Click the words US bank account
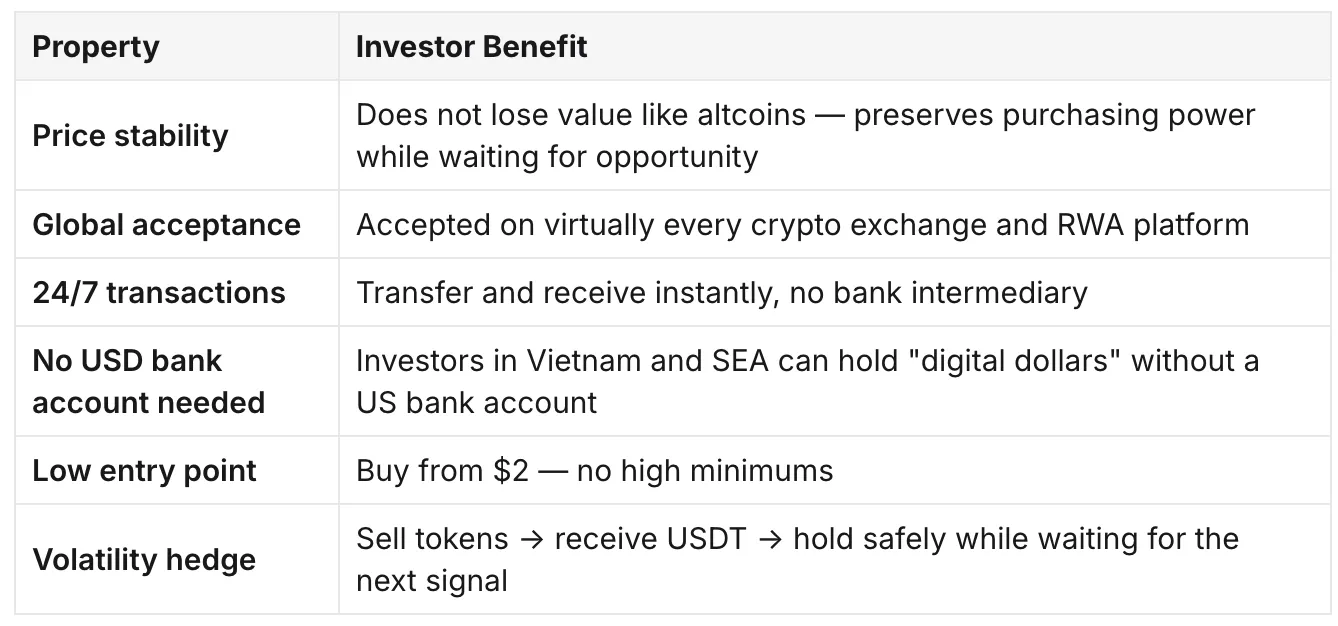 (477, 402)
